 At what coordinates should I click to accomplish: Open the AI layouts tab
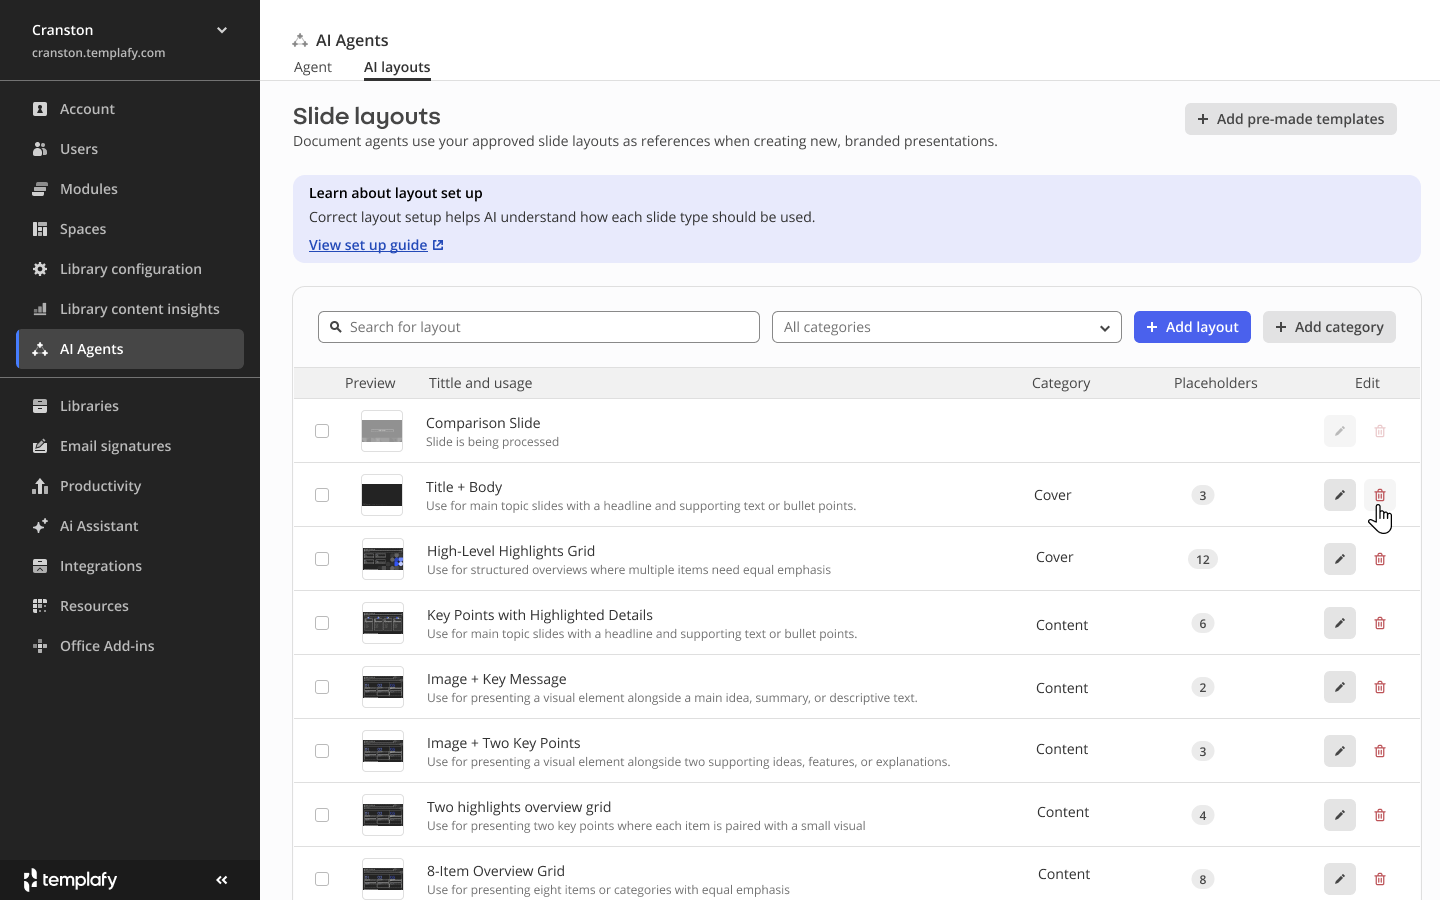pyautogui.click(x=397, y=67)
